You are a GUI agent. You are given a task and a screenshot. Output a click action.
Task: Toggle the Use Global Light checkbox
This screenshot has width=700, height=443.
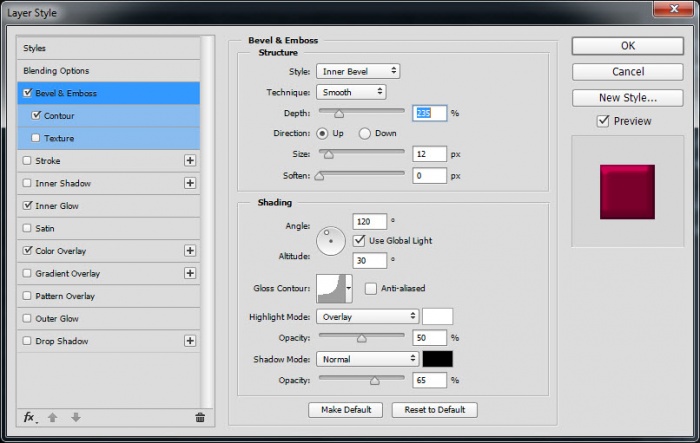pos(359,241)
